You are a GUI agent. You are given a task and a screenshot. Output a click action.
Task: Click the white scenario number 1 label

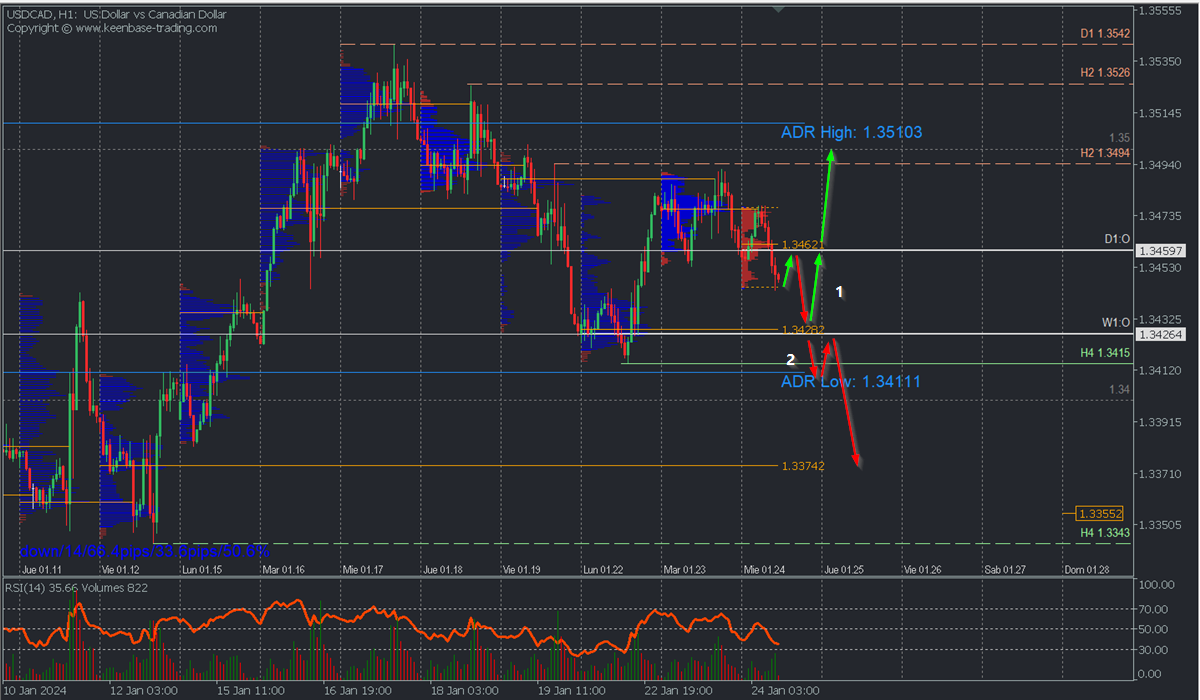coord(840,292)
